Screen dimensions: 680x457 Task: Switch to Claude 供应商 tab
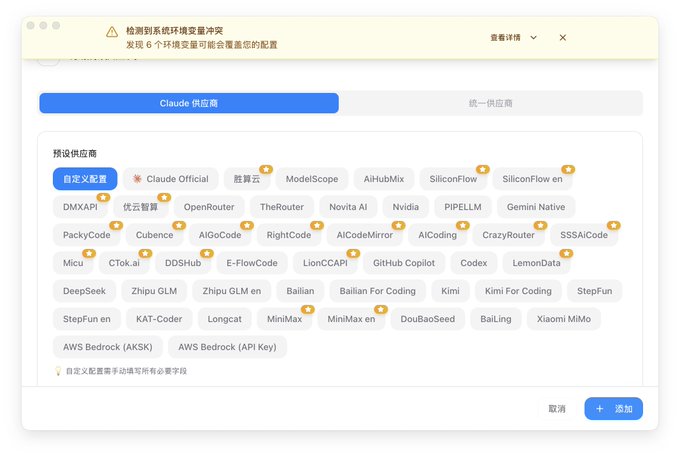point(189,103)
